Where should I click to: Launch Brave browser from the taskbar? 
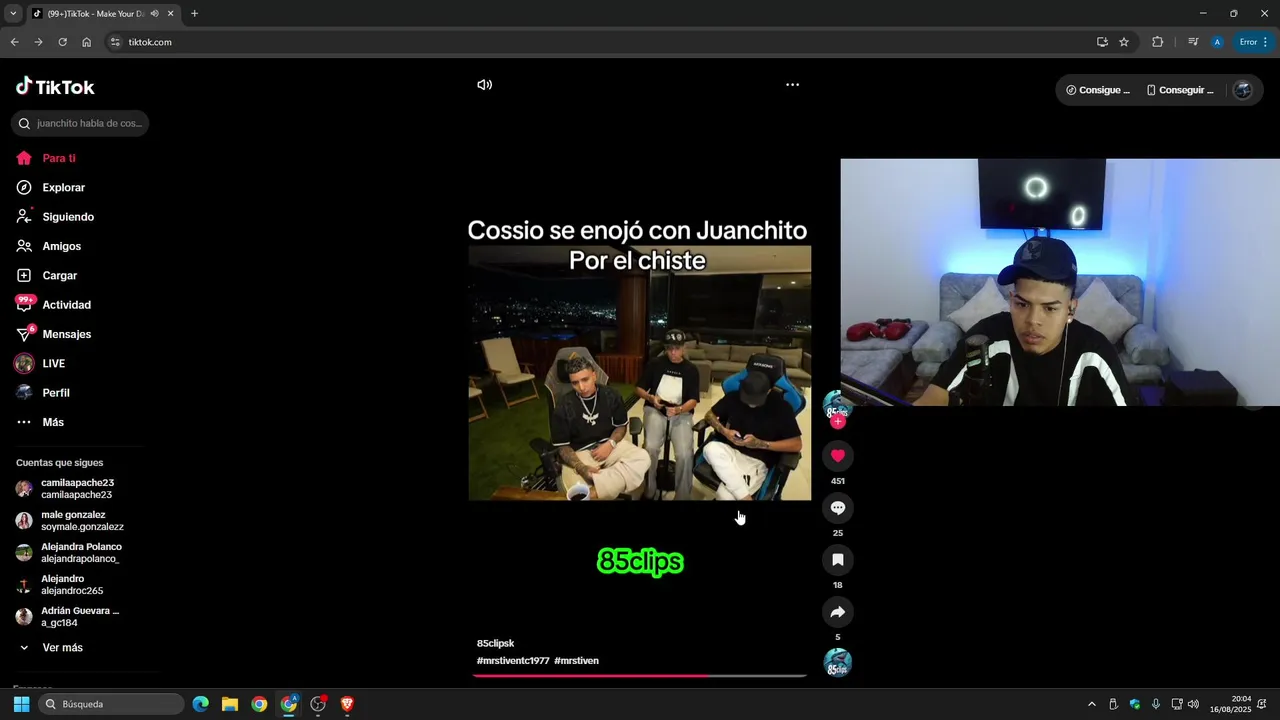click(x=347, y=704)
